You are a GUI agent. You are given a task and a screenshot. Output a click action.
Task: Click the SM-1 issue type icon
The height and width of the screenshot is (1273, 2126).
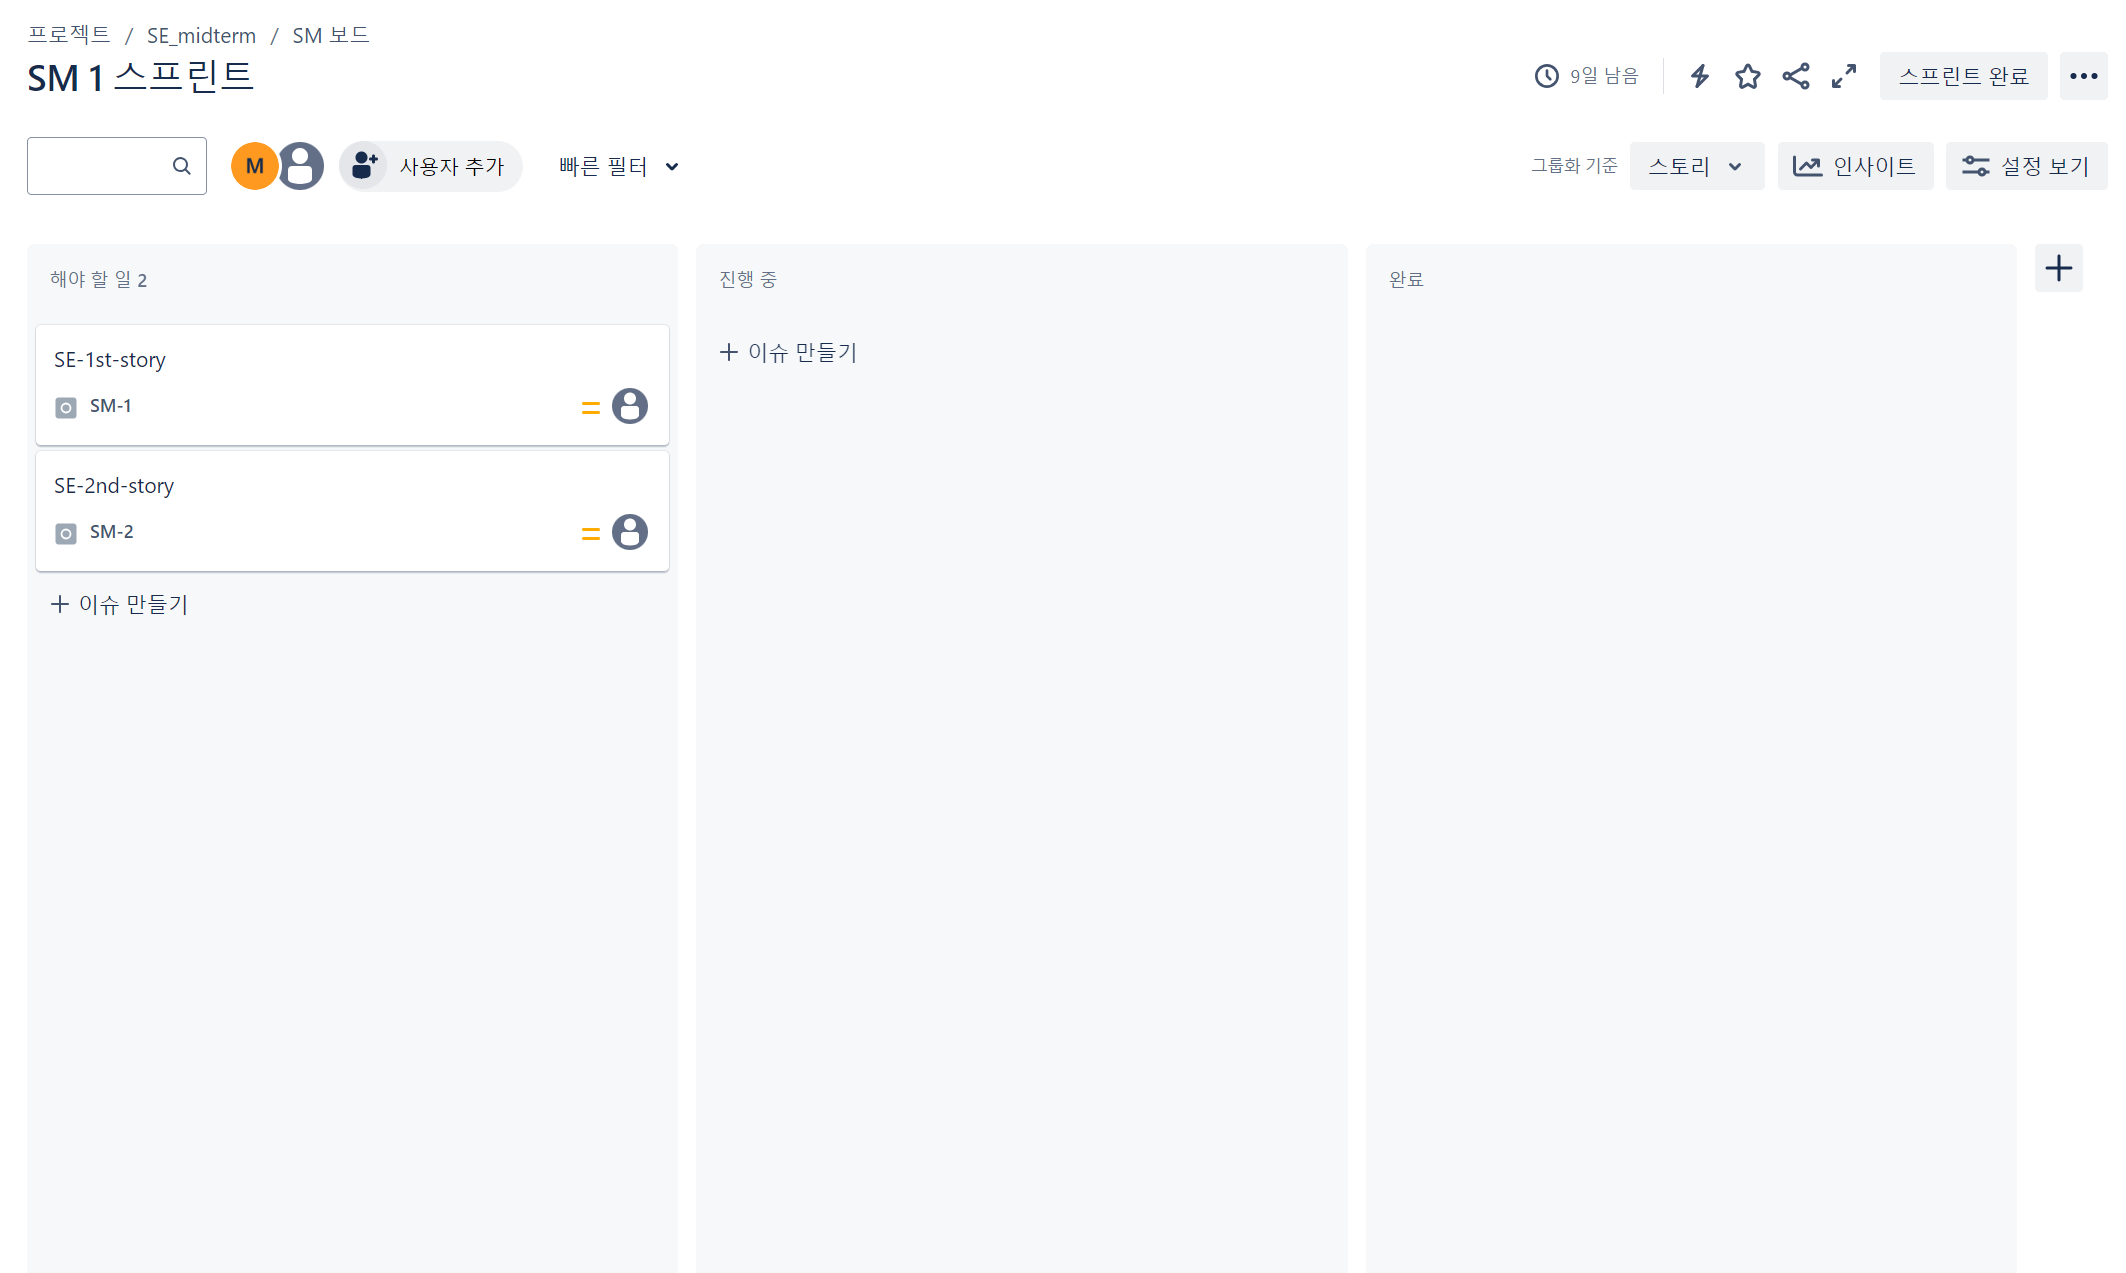66,407
